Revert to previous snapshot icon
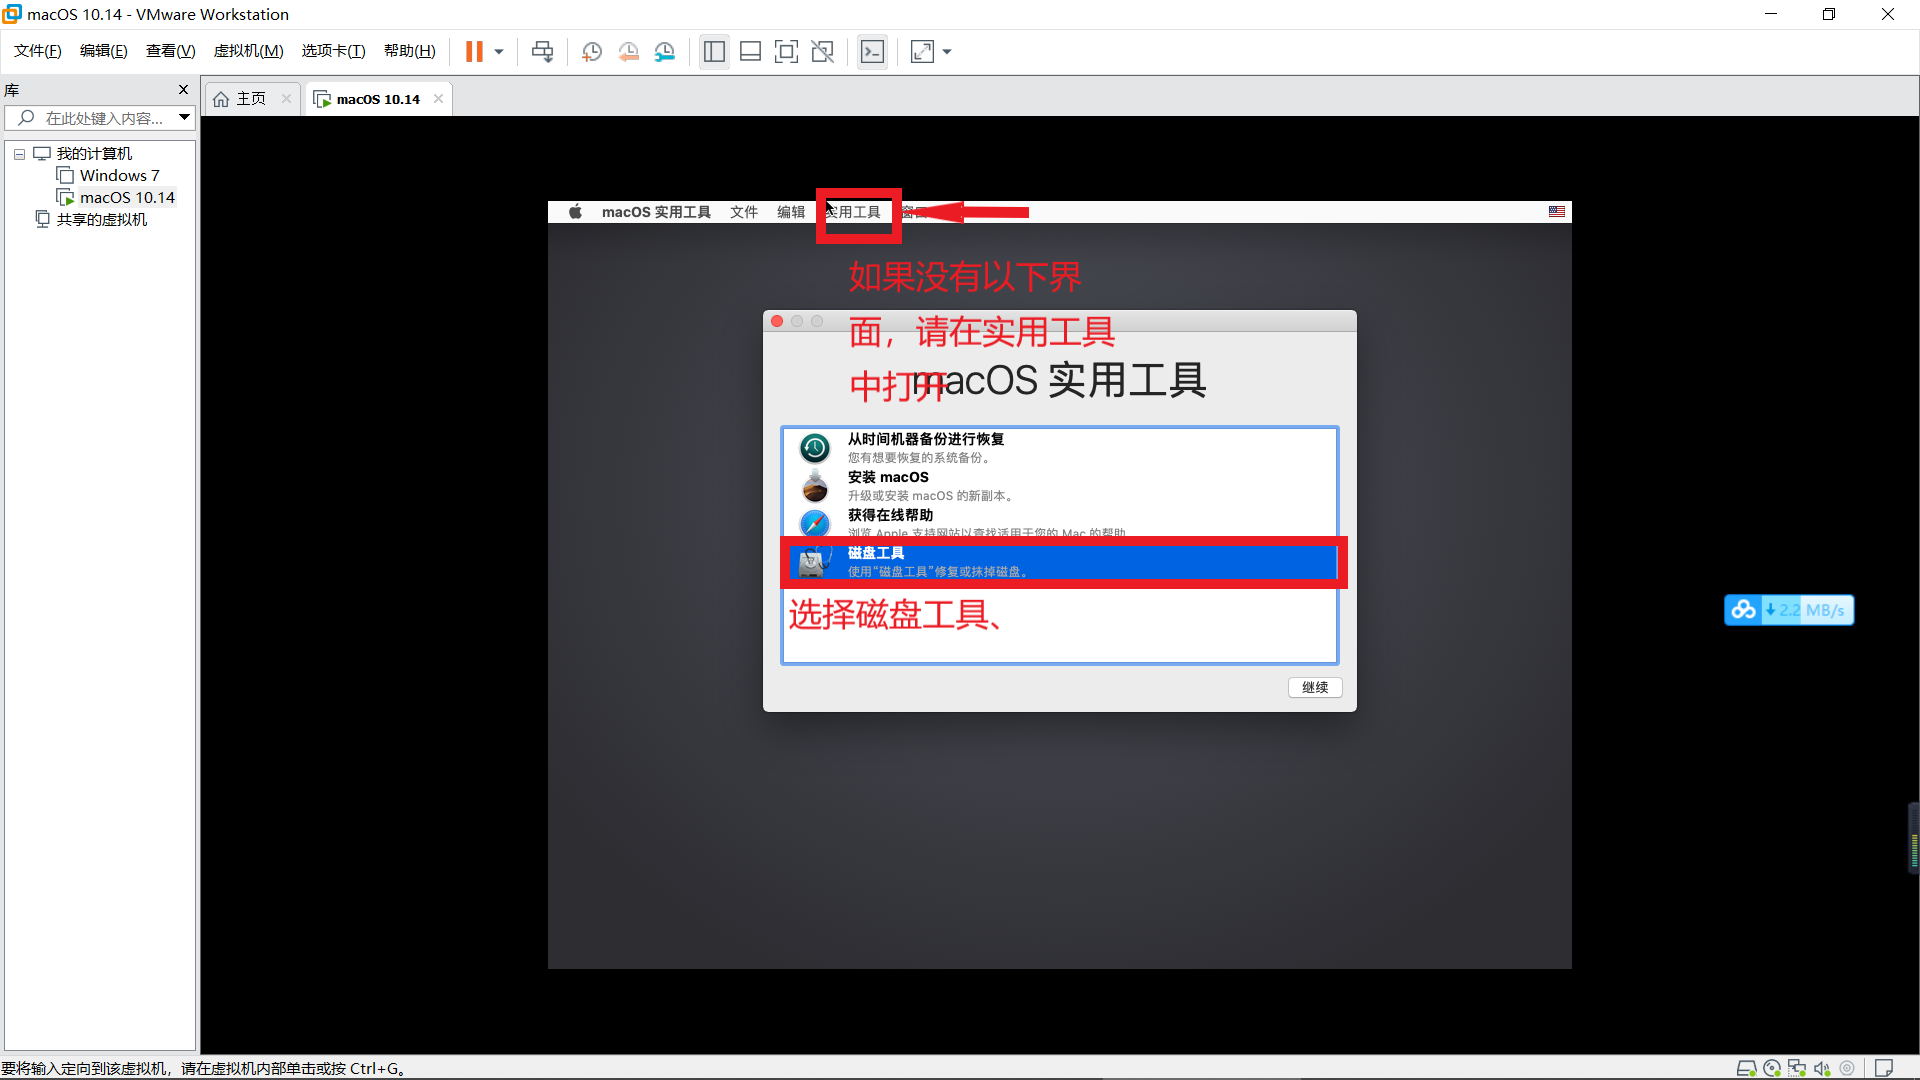1920x1080 pixels. point(628,52)
